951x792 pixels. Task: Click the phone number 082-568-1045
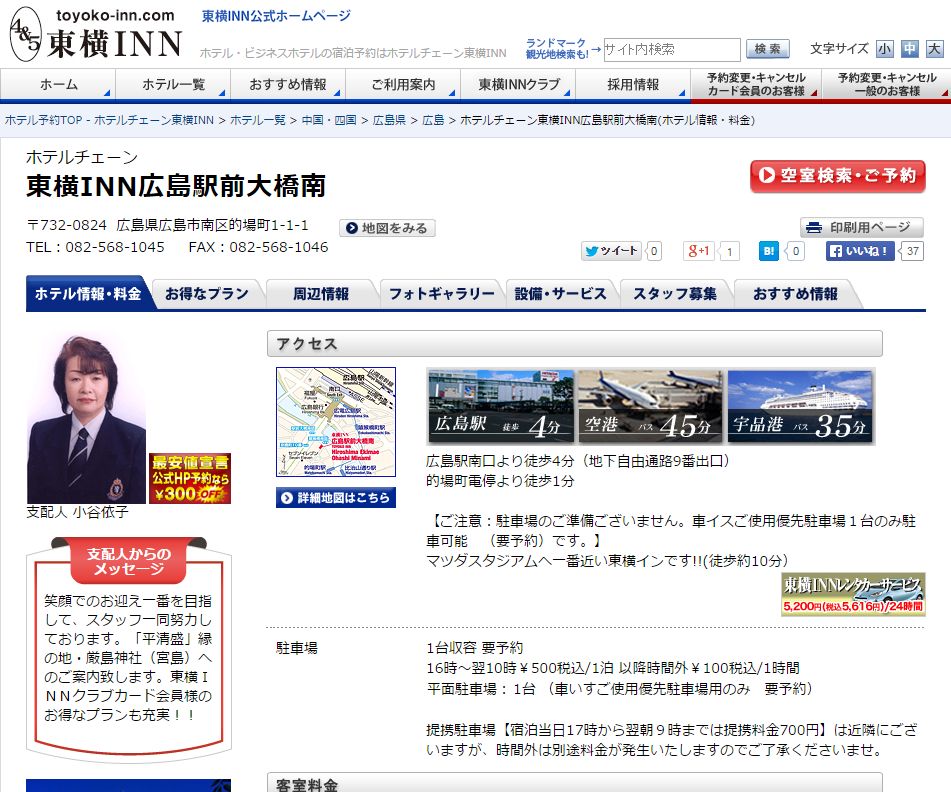pos(115,247)
